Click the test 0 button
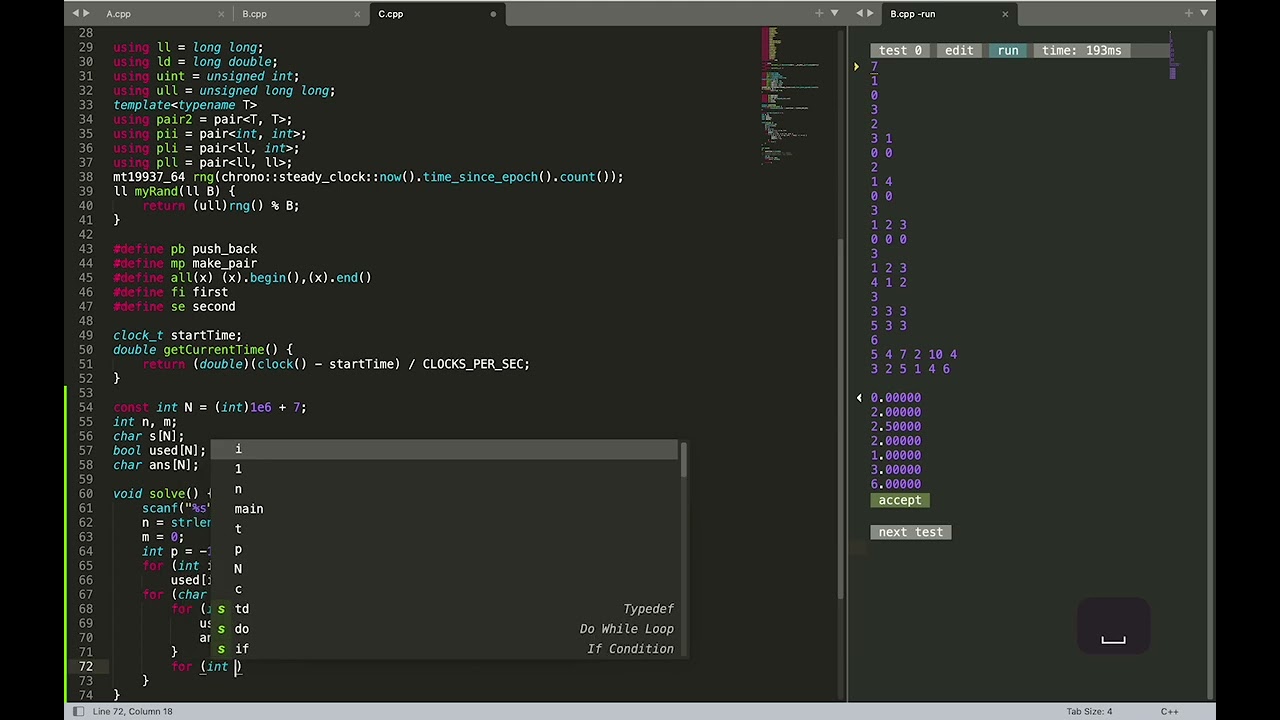The width and height of the screenshot is (1280, 720). coord(900,50)
